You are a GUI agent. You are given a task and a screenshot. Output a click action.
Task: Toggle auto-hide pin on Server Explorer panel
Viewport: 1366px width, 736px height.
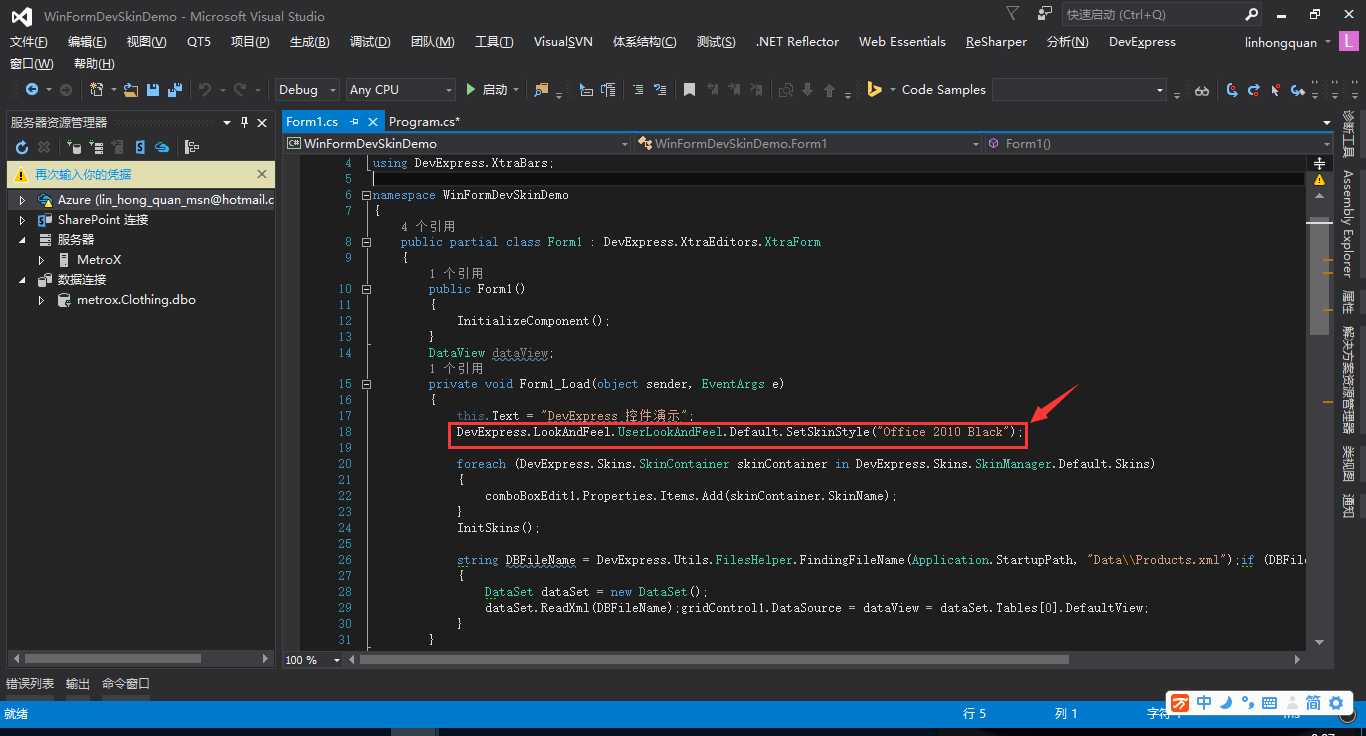tap(244, 123)
